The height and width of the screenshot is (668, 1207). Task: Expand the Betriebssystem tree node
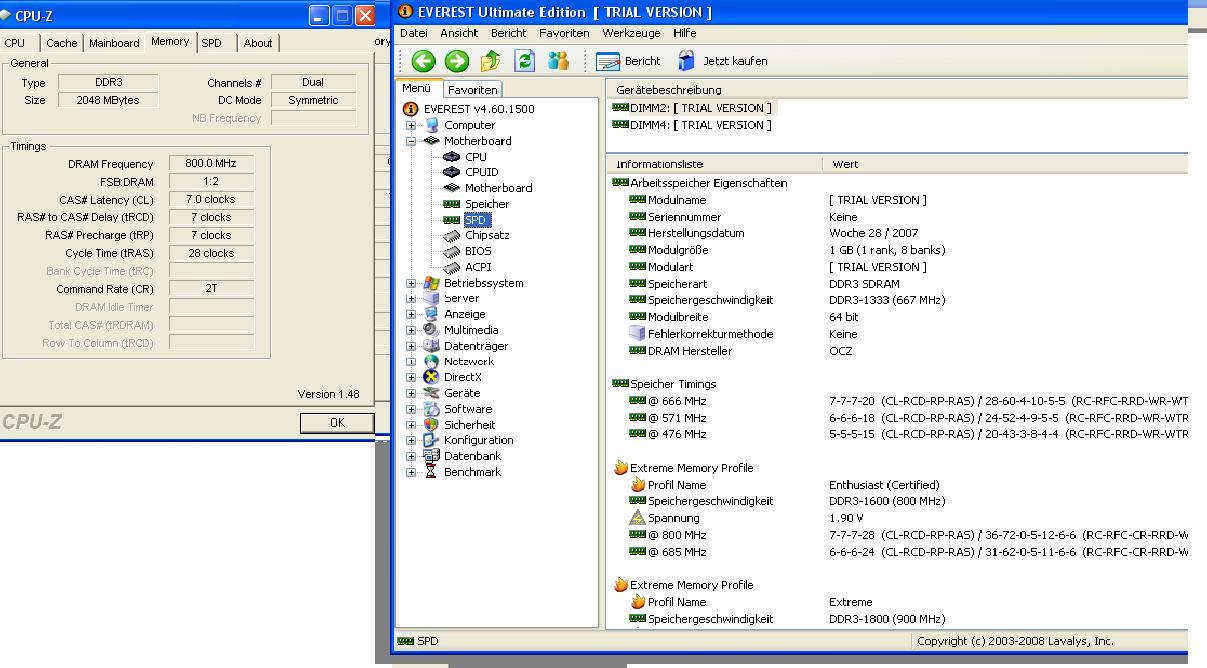411,283
